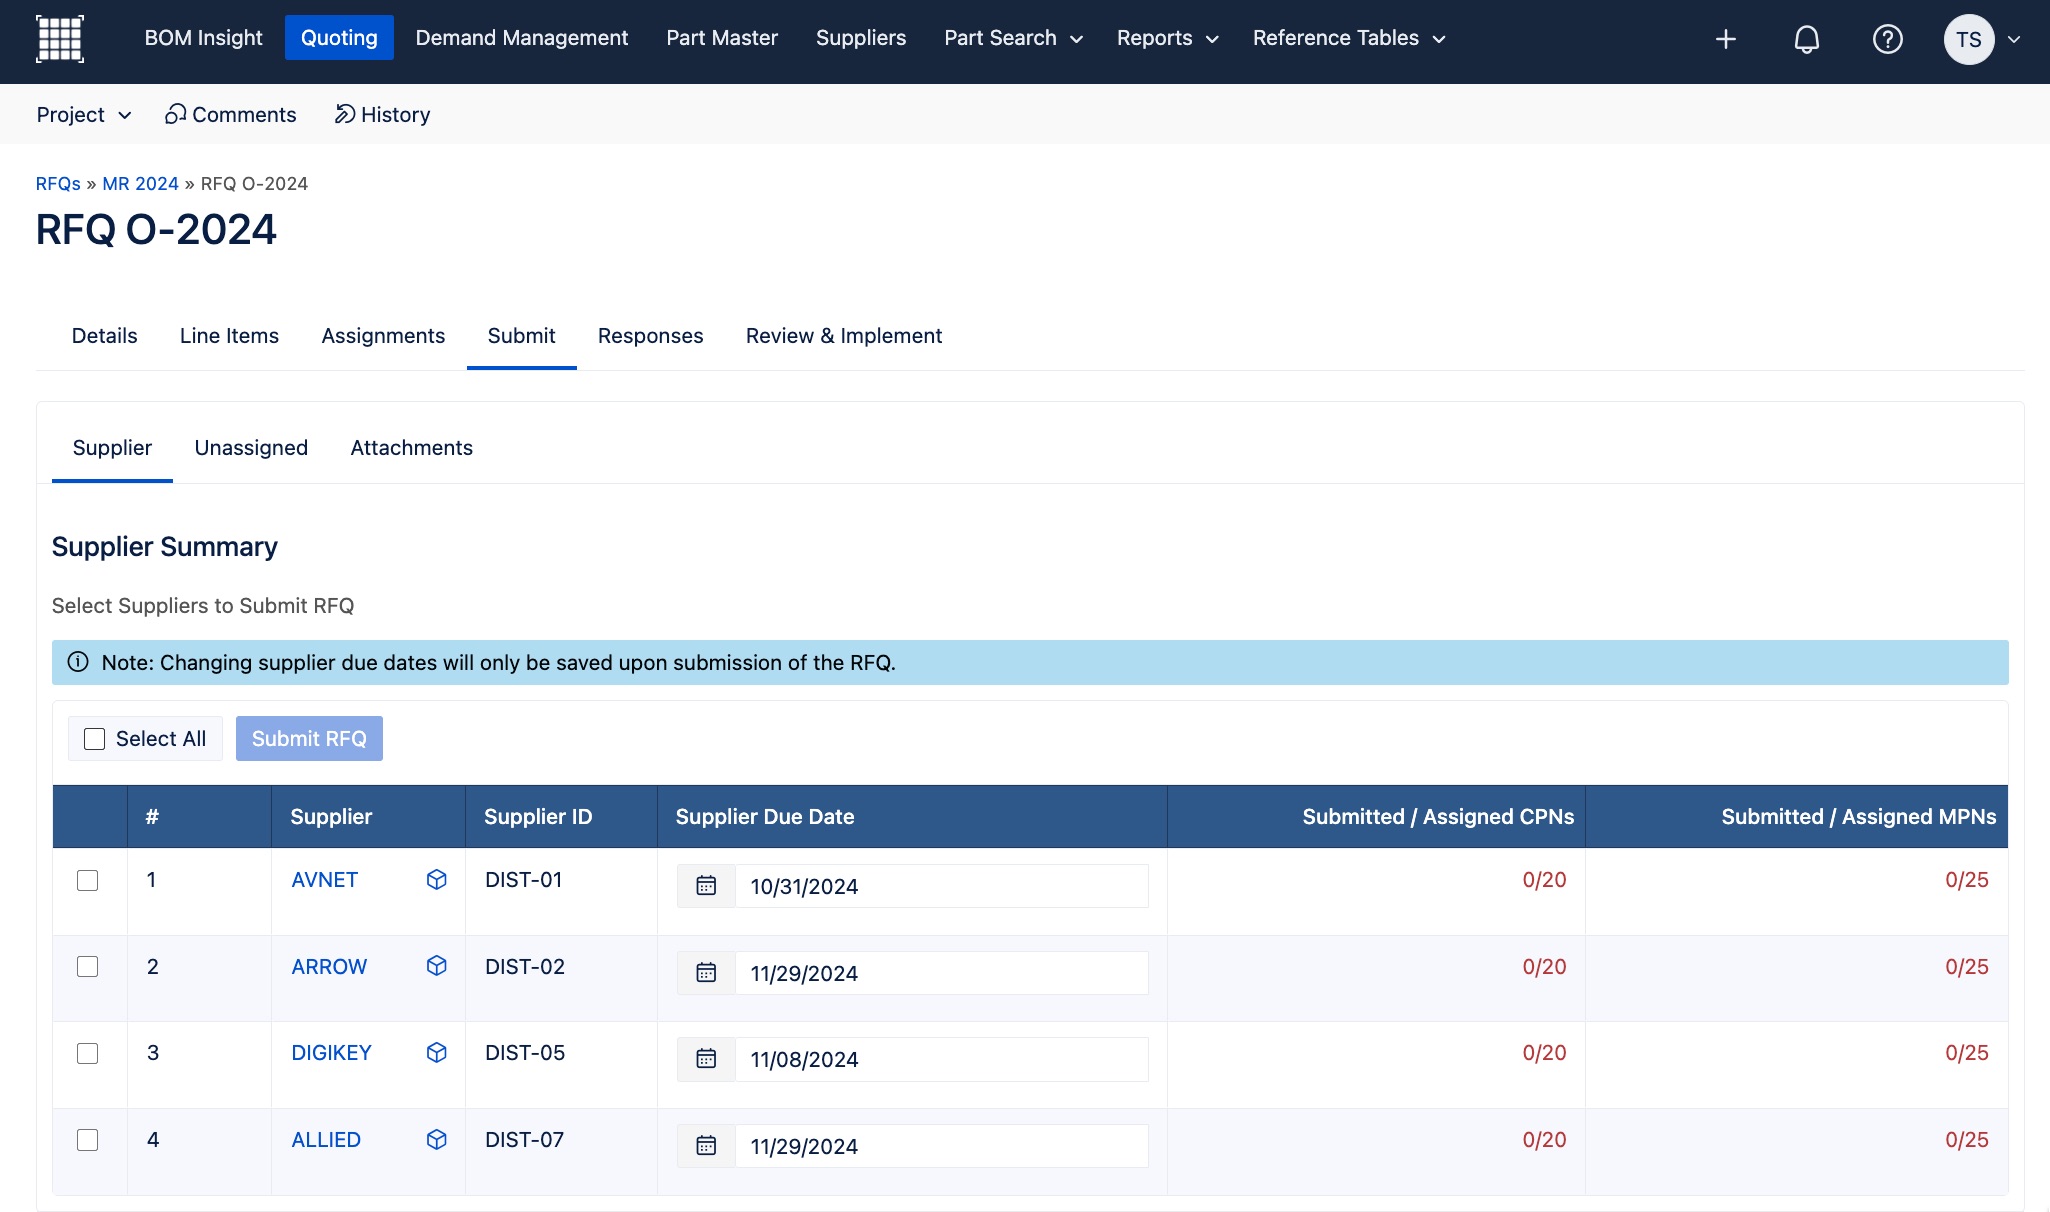Open the DIGIKEY supplier link
This screenshot has height=1212, width=2050.
click(331, 1053)
